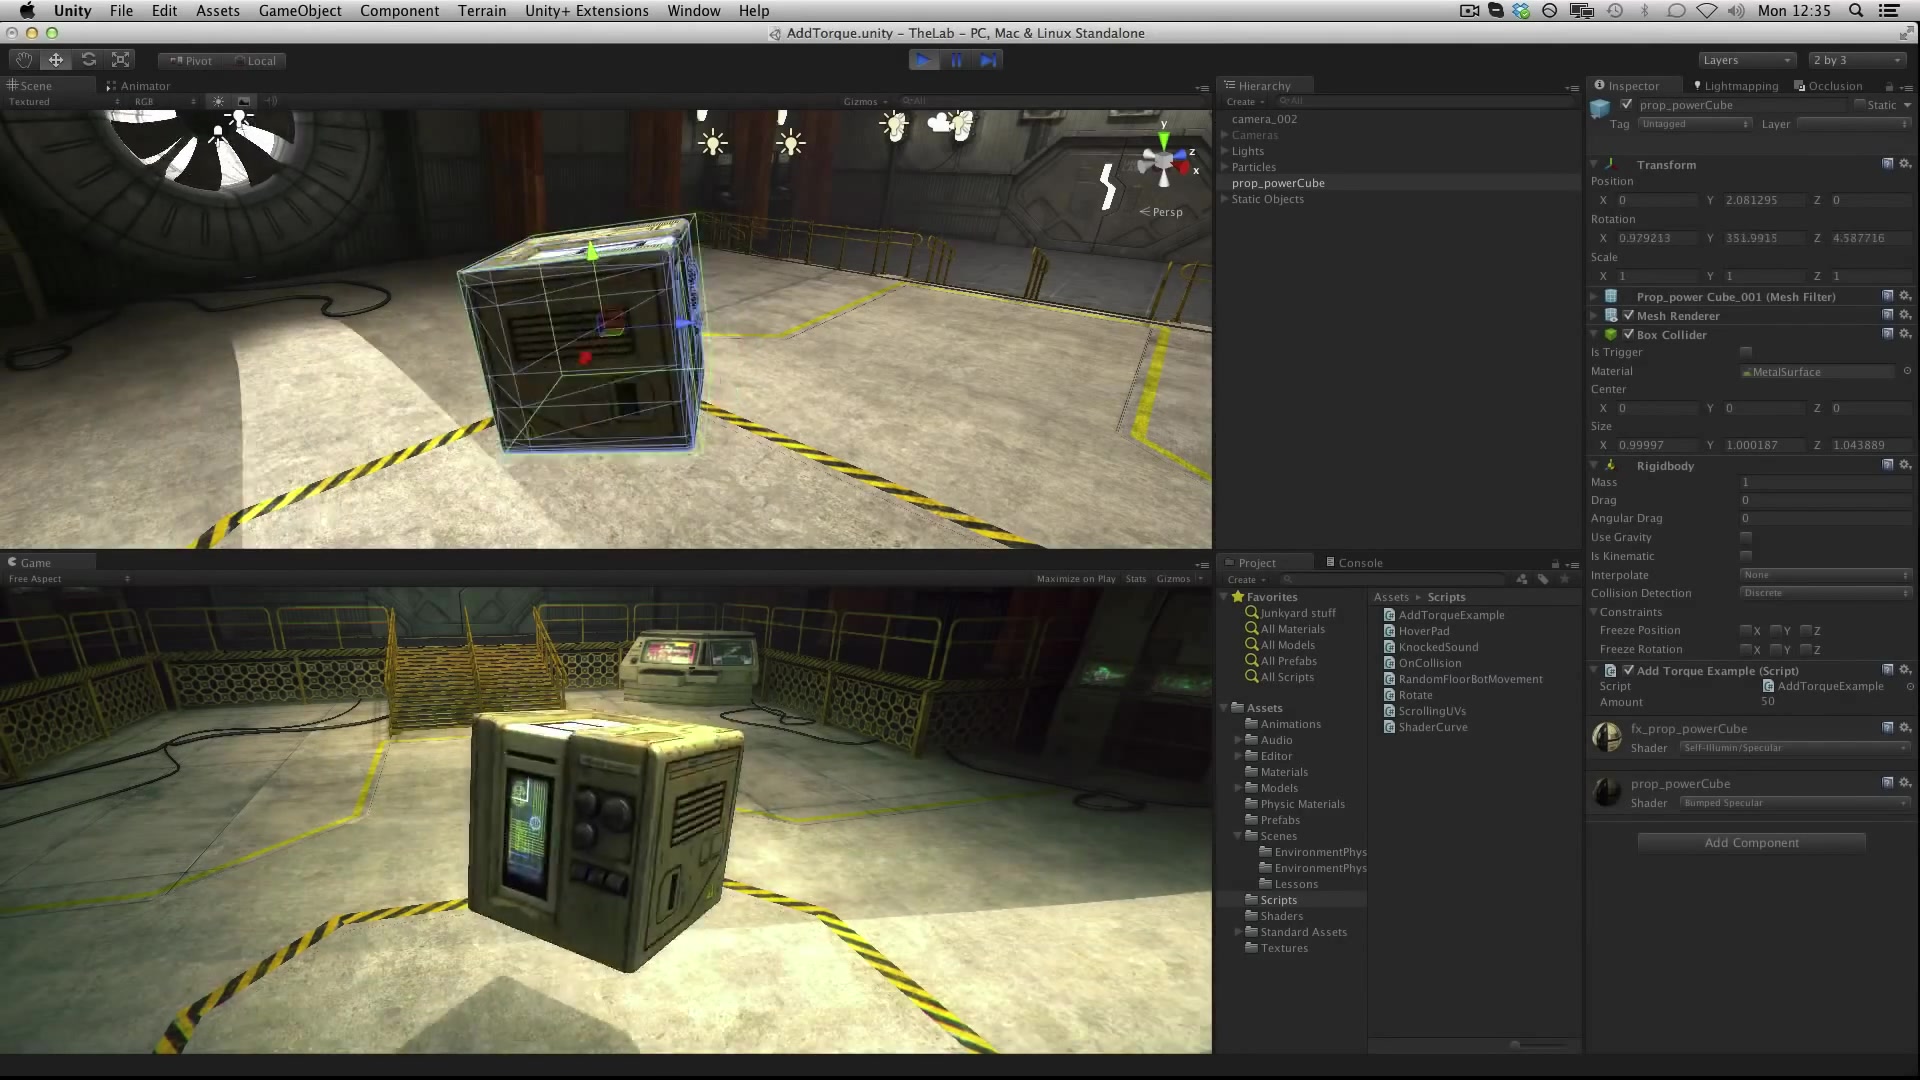The image size is (1920, 1080).
Task: Click Maximize on Play in the Game view
Action: tap(1075, 578)
